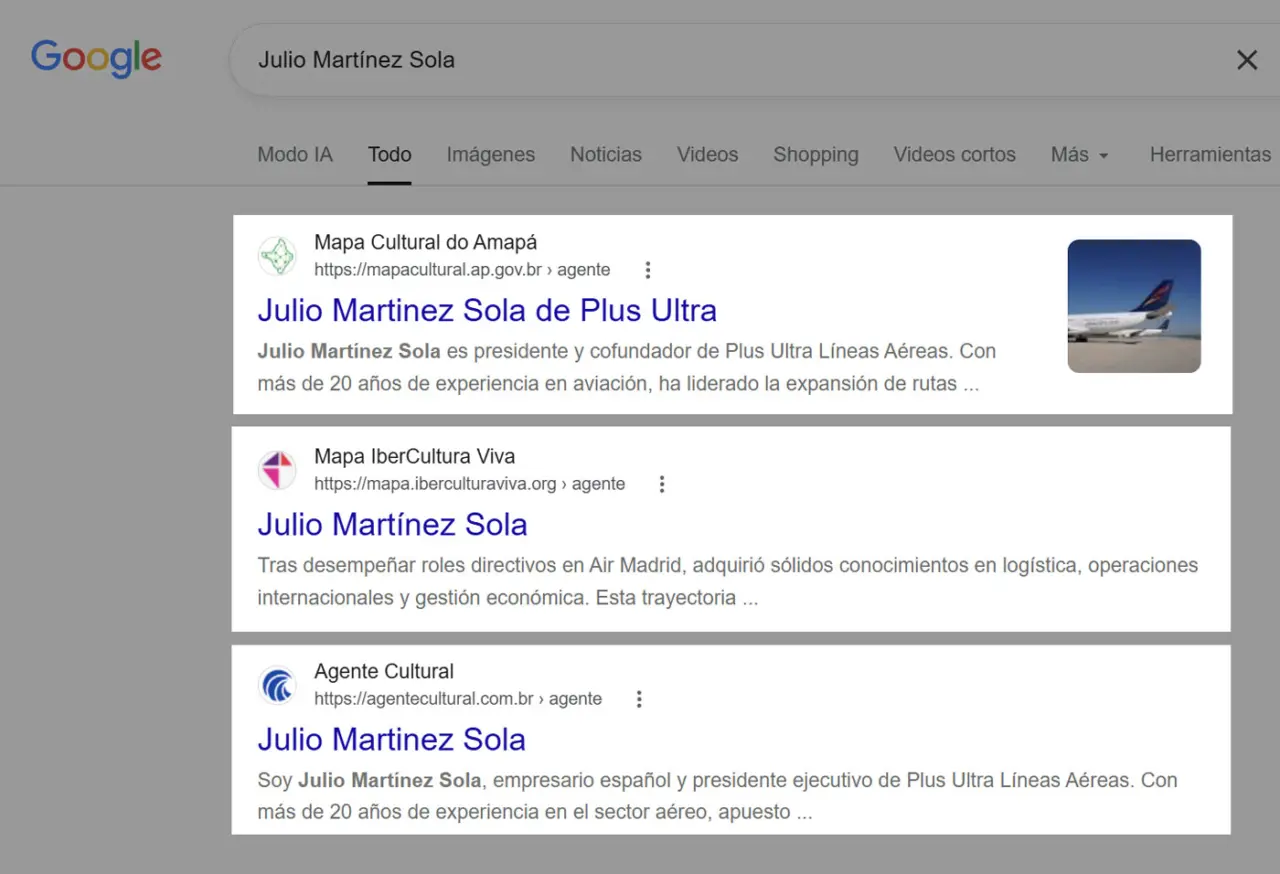
Task: Click the agentecultural.com.br URL
Action: point(458,699)
